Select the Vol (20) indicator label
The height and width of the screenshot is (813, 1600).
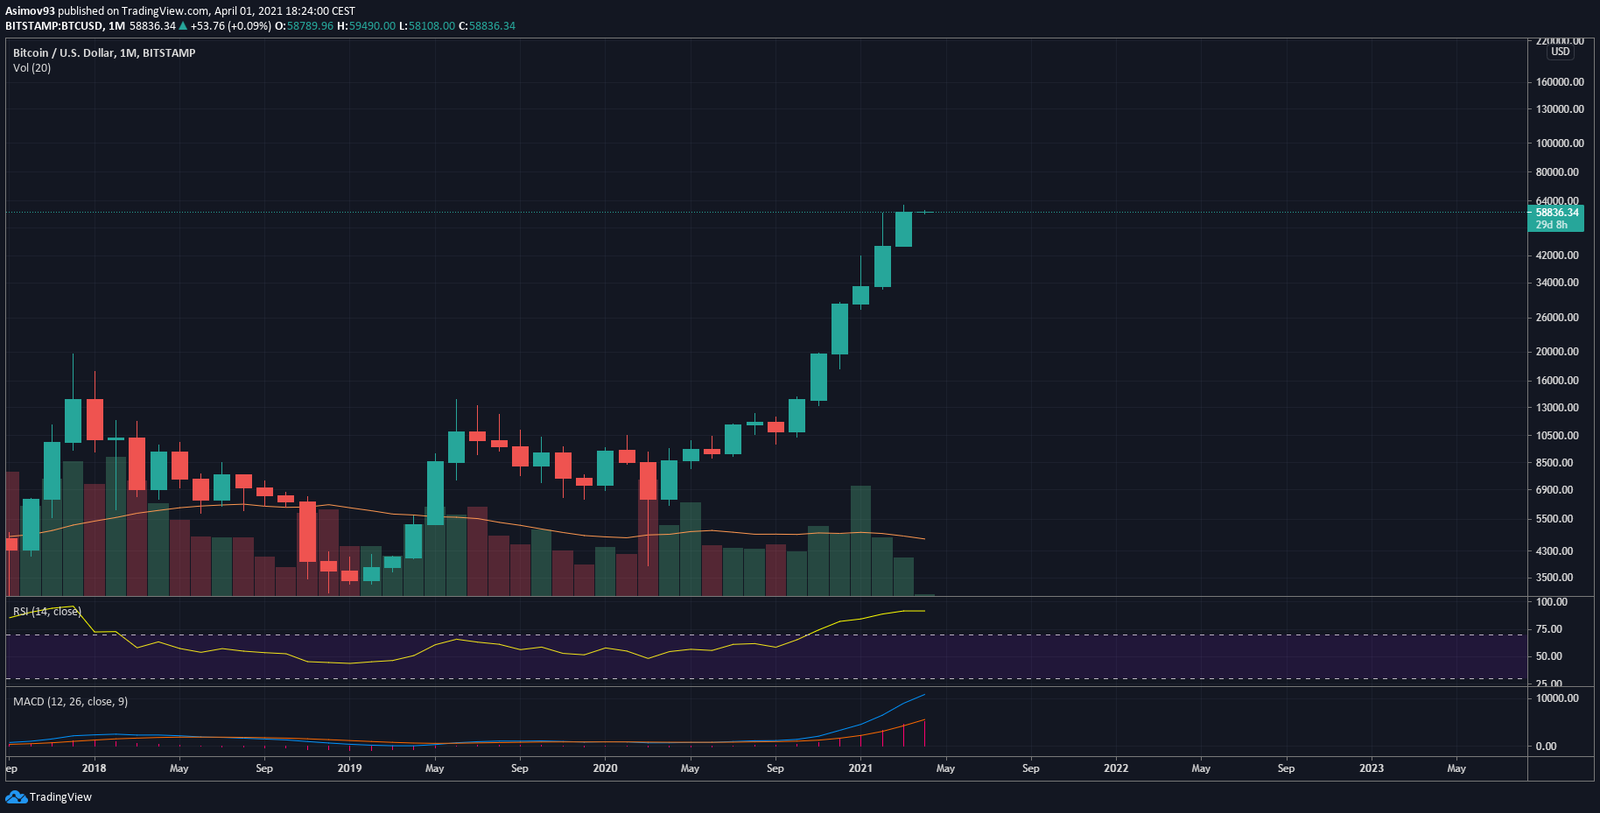coord(32,68)
